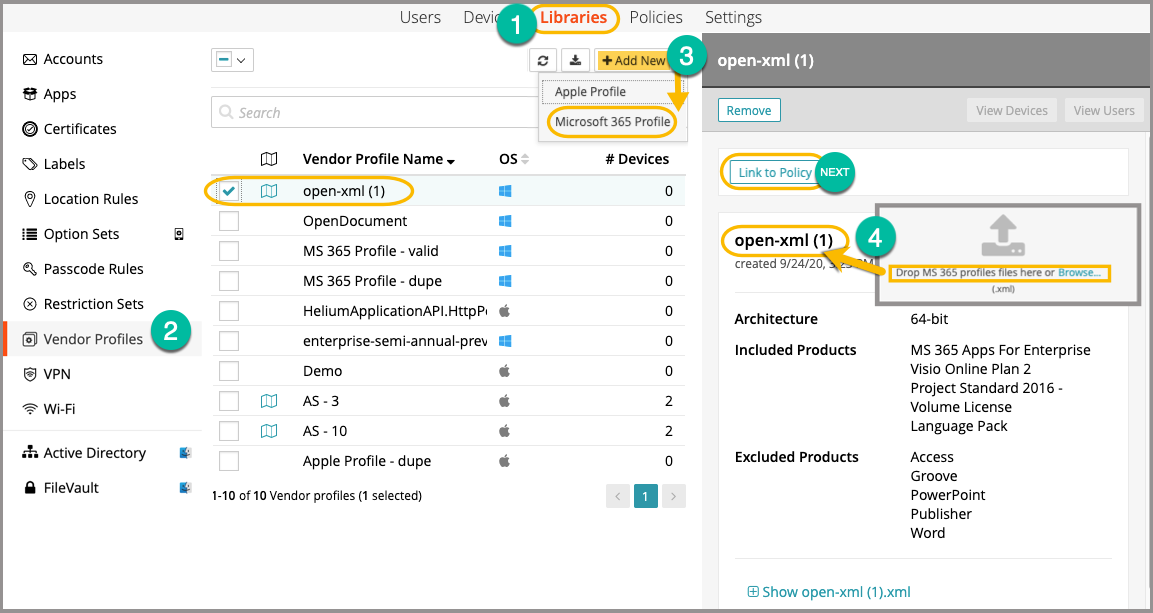Open Passcode Rules in the sidebar
The image size is (1153, 613).
[x=93, y=269]
